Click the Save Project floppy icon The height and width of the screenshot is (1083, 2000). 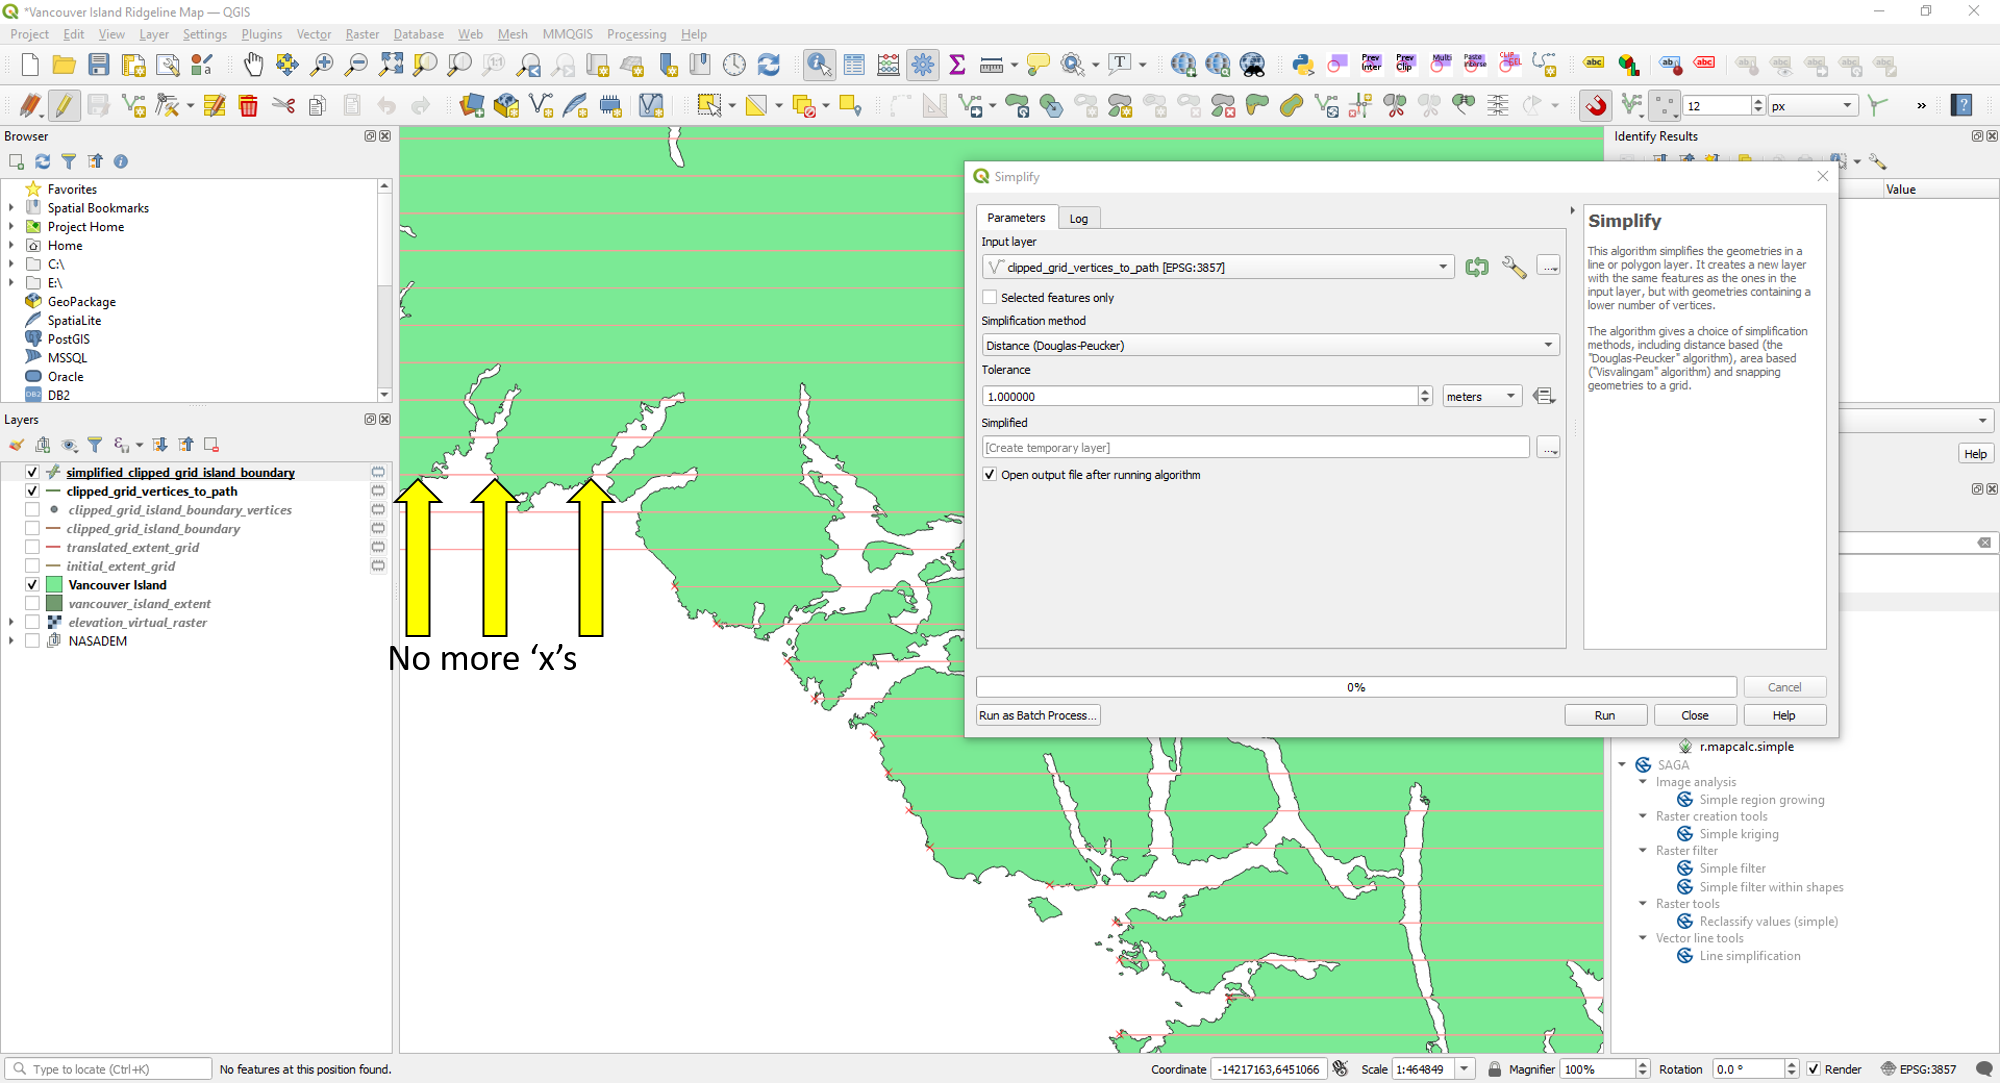[98, 65]
